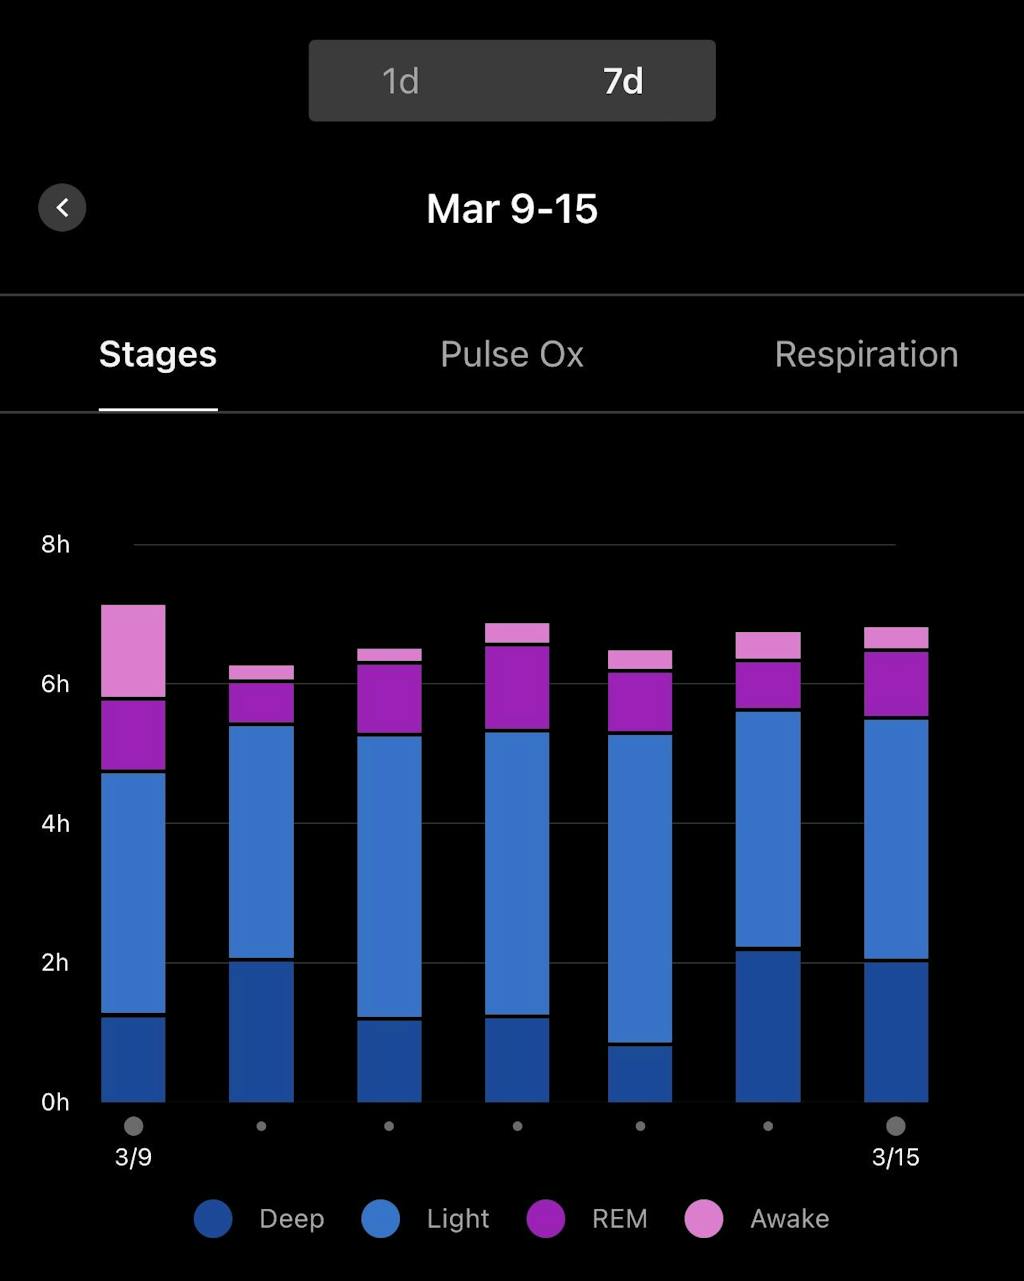Tap the Light segment of the fourth bar
Screen dimensions: 1024x1281
point(517,872)
